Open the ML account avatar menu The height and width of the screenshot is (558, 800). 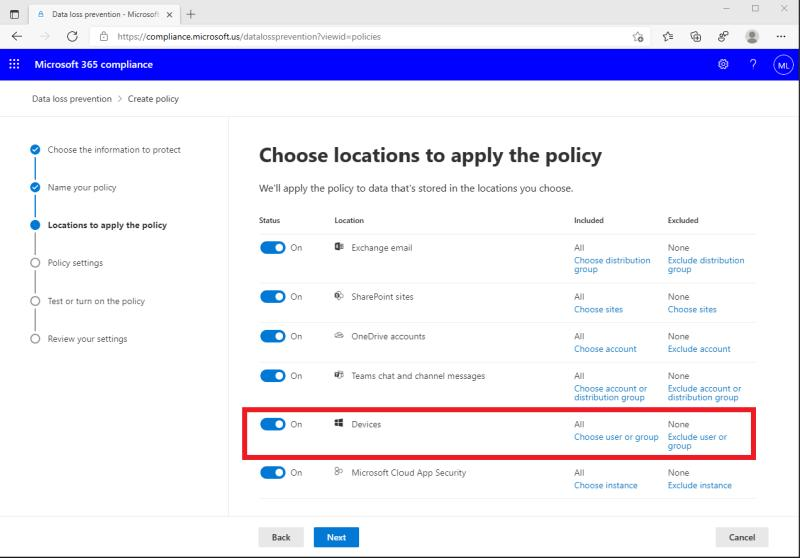coord(783,64)
